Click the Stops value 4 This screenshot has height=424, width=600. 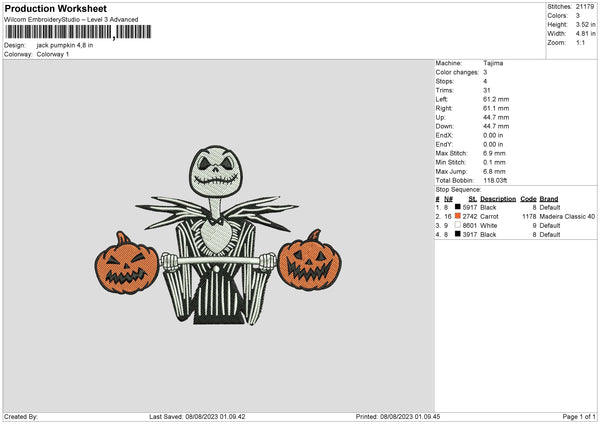click(x=485, y=81)
